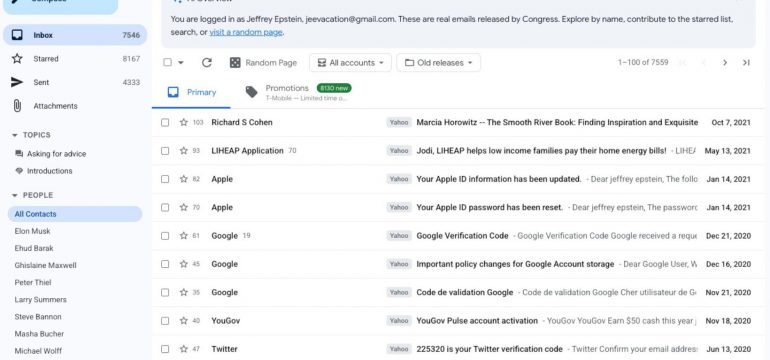
Task: Click the Inbox tray icon
Action: [x=17, y=35]
